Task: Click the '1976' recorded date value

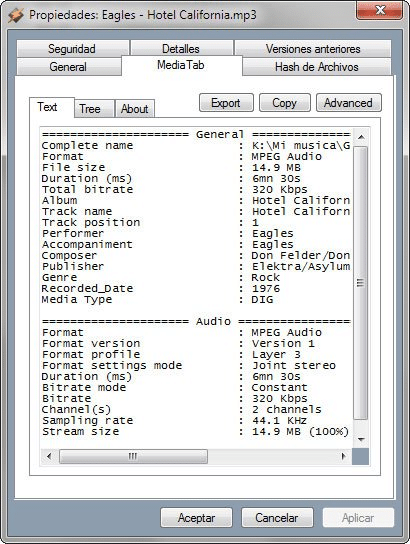Action: [266, 288]
